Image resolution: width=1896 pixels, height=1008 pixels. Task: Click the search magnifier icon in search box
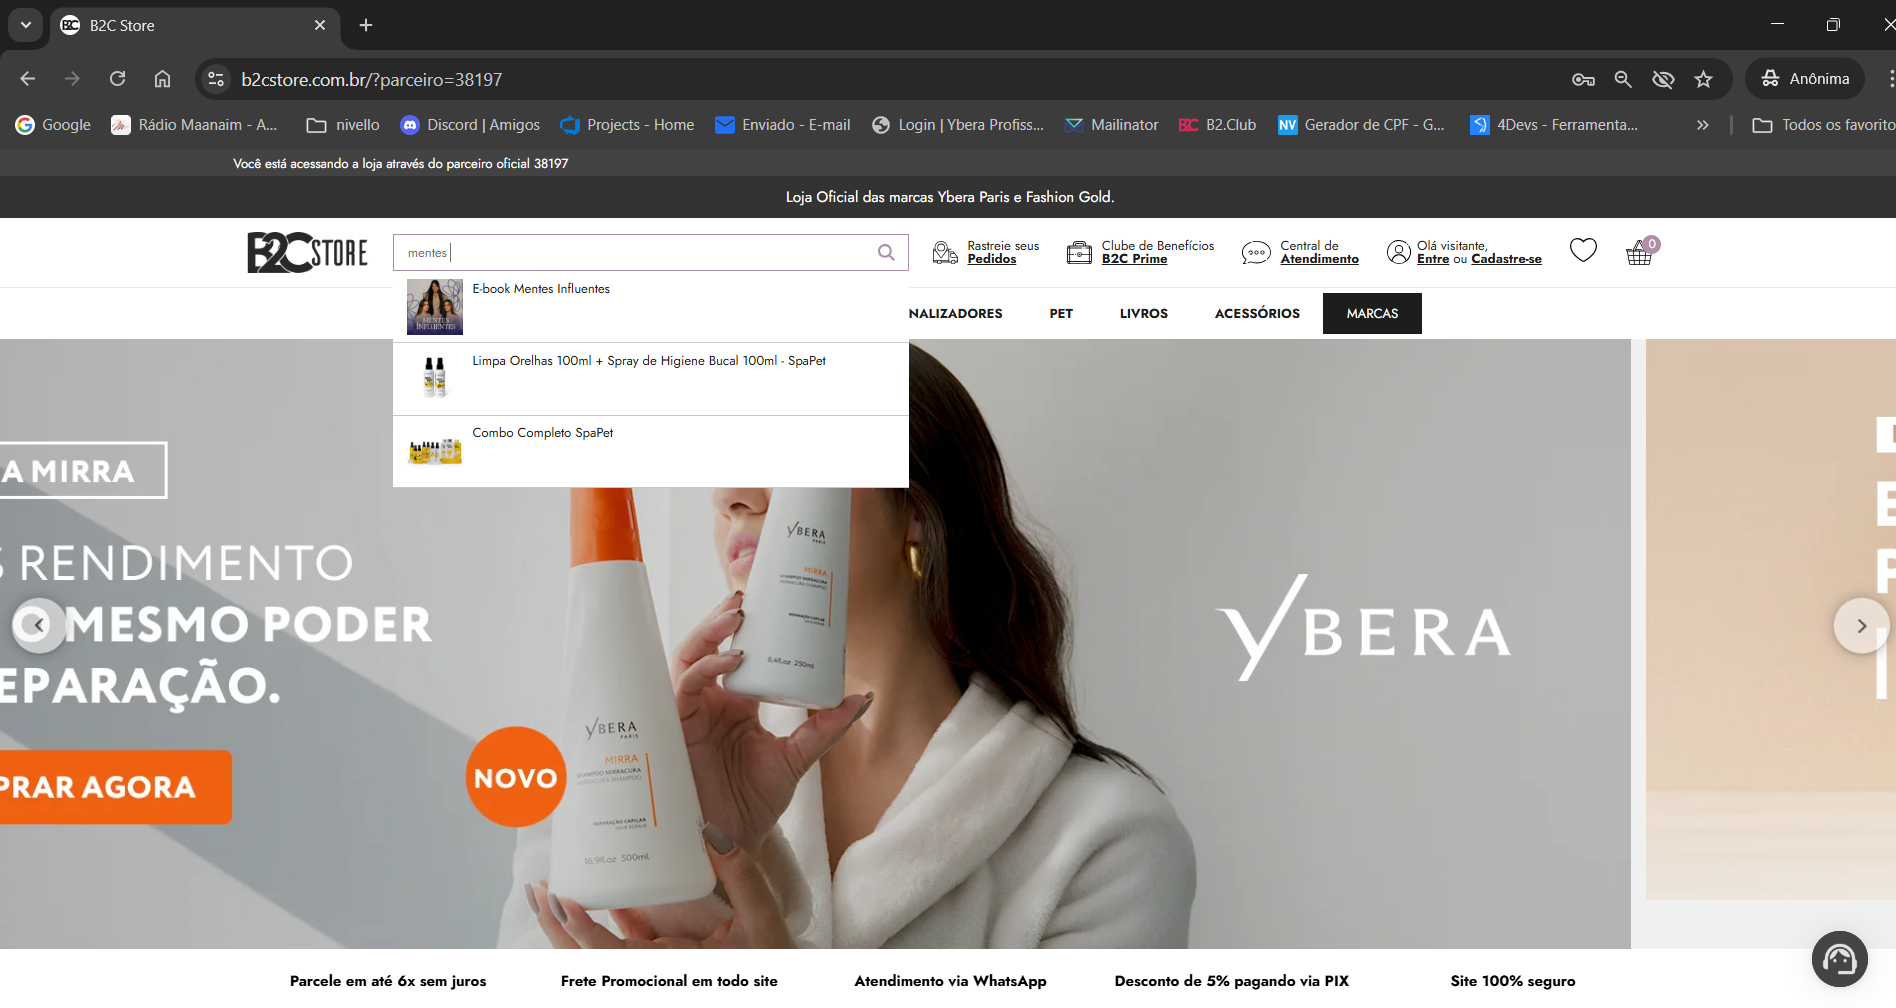886,252
